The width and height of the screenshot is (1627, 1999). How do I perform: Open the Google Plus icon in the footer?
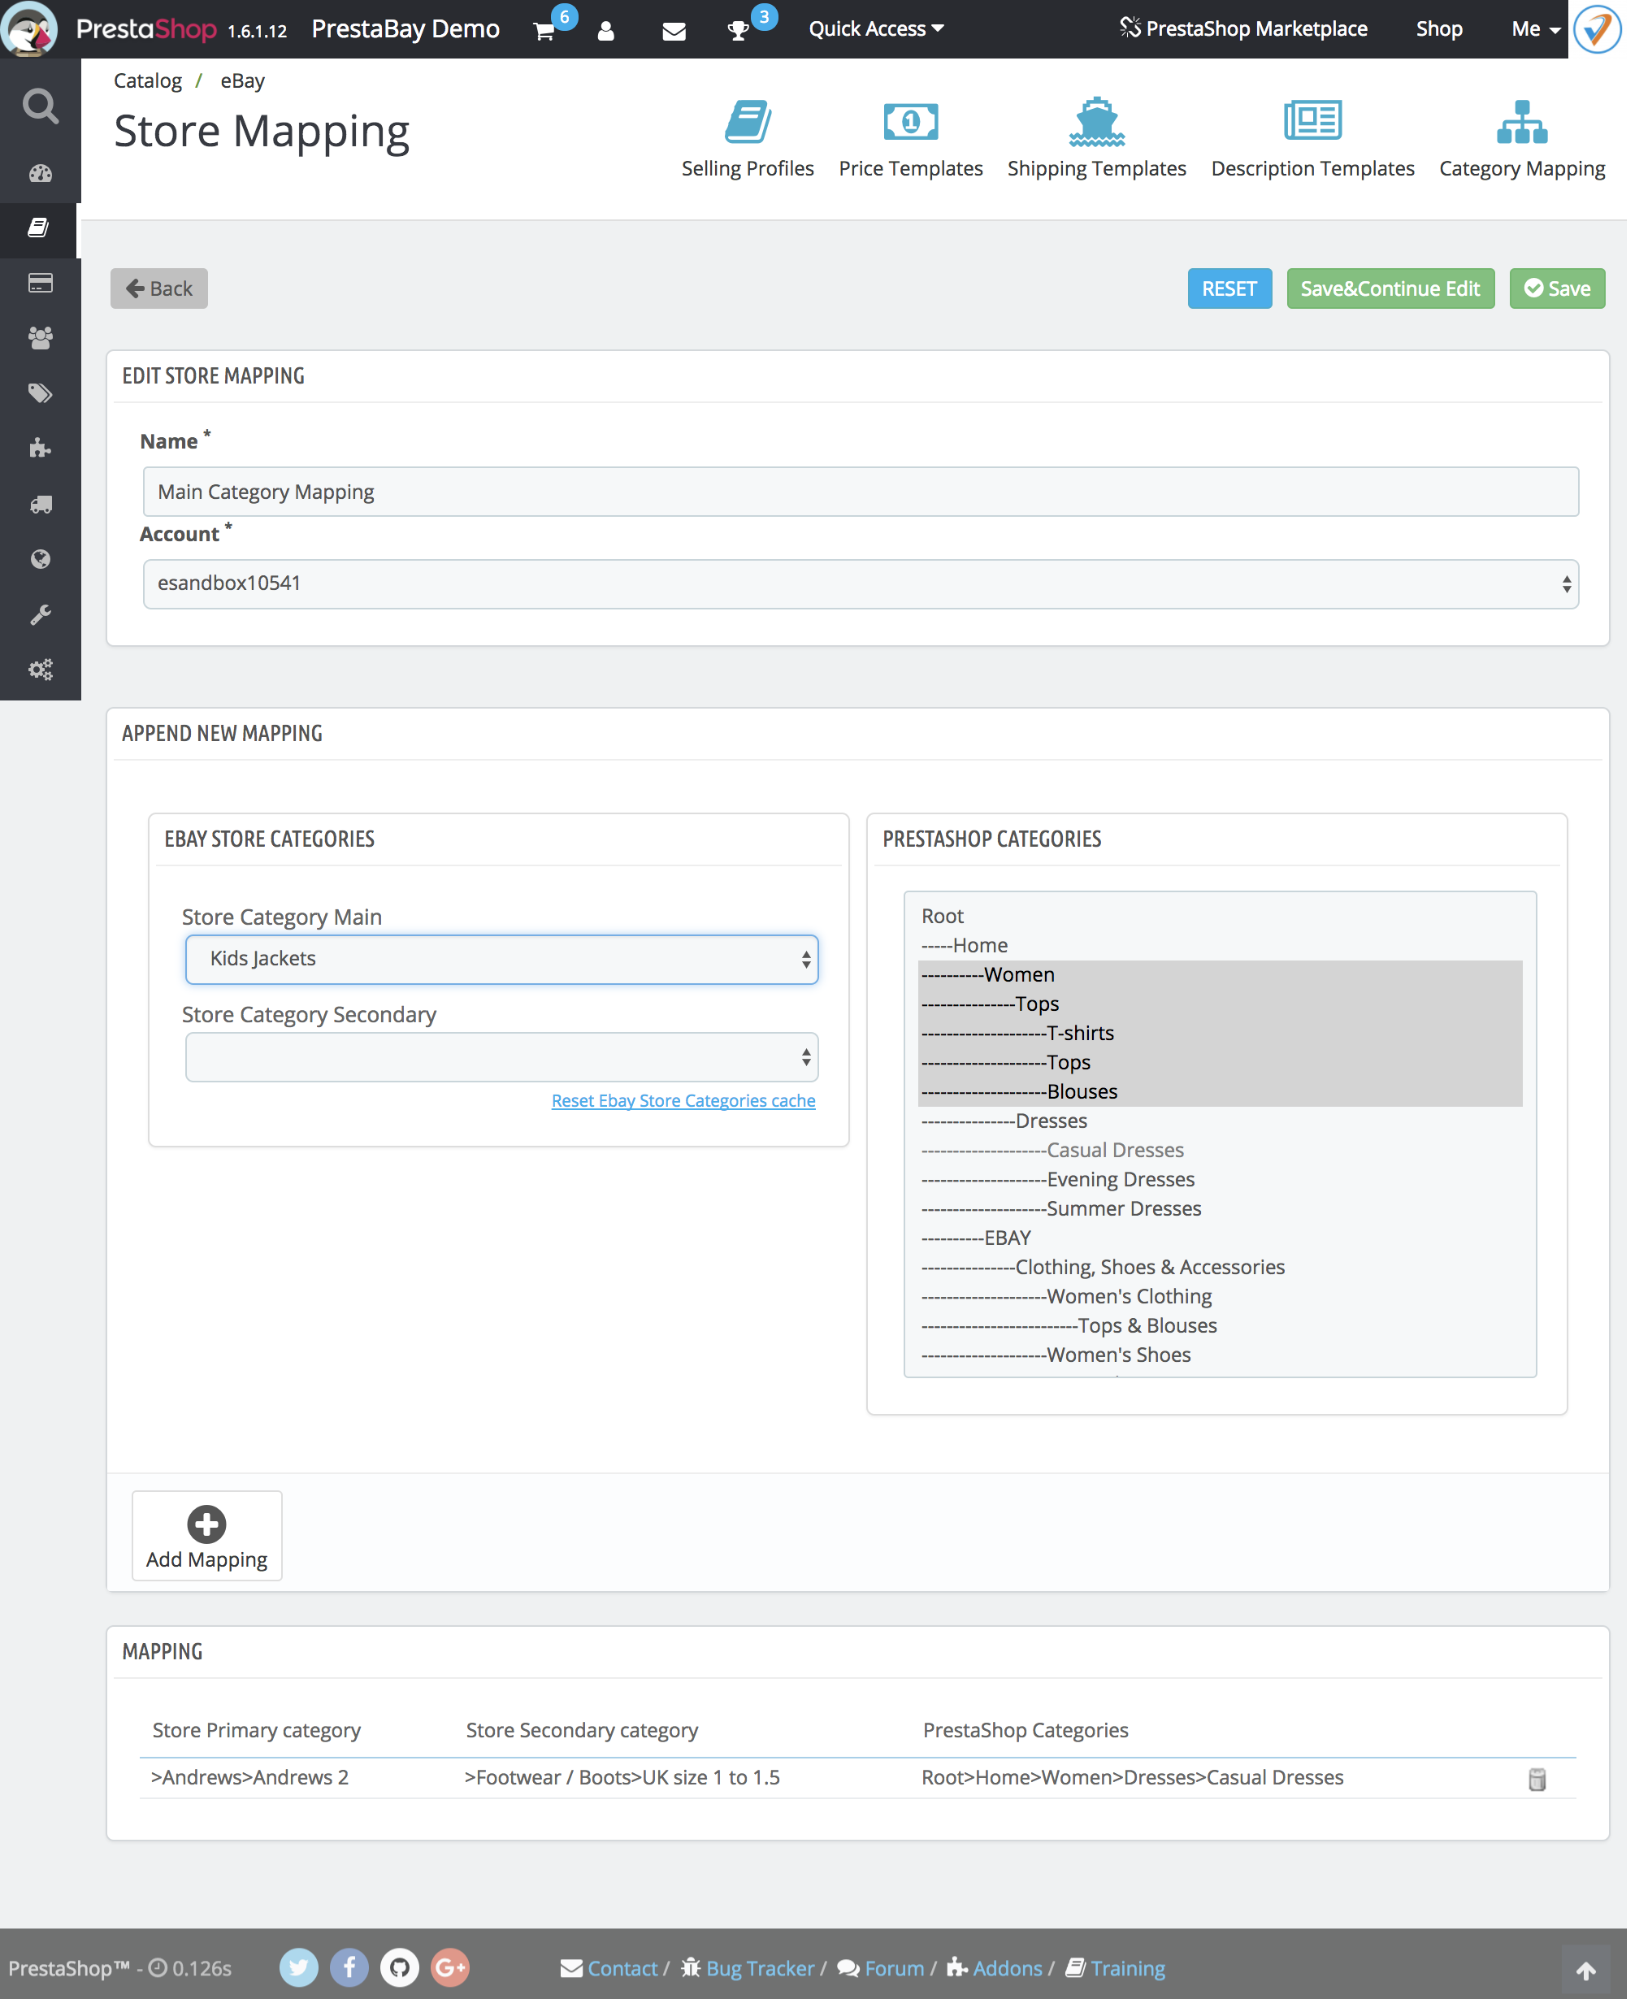(x=450, y=1968)
